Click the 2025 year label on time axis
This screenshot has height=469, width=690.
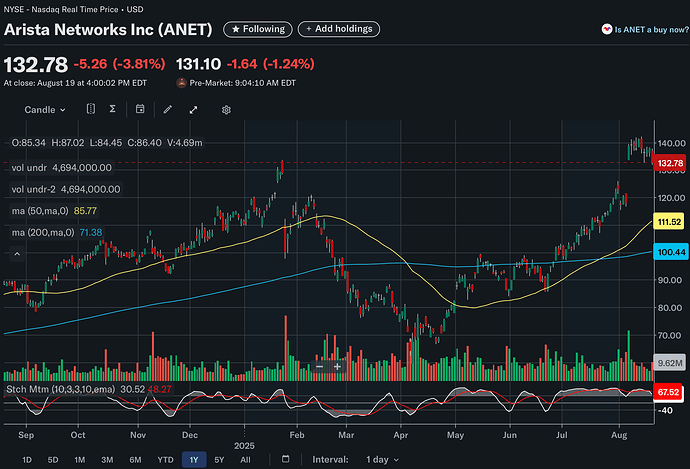pos(244,446)
